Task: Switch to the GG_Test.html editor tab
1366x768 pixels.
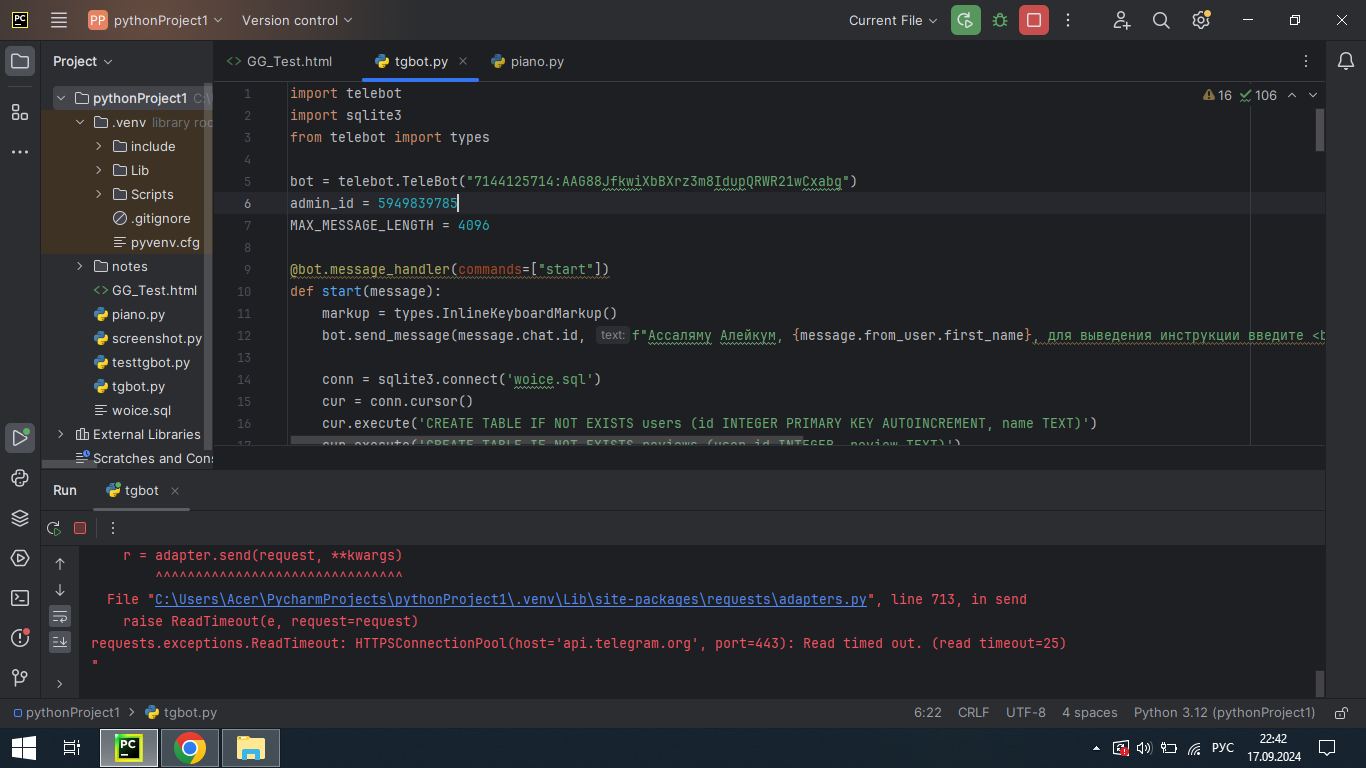Action: coord(279,61)
